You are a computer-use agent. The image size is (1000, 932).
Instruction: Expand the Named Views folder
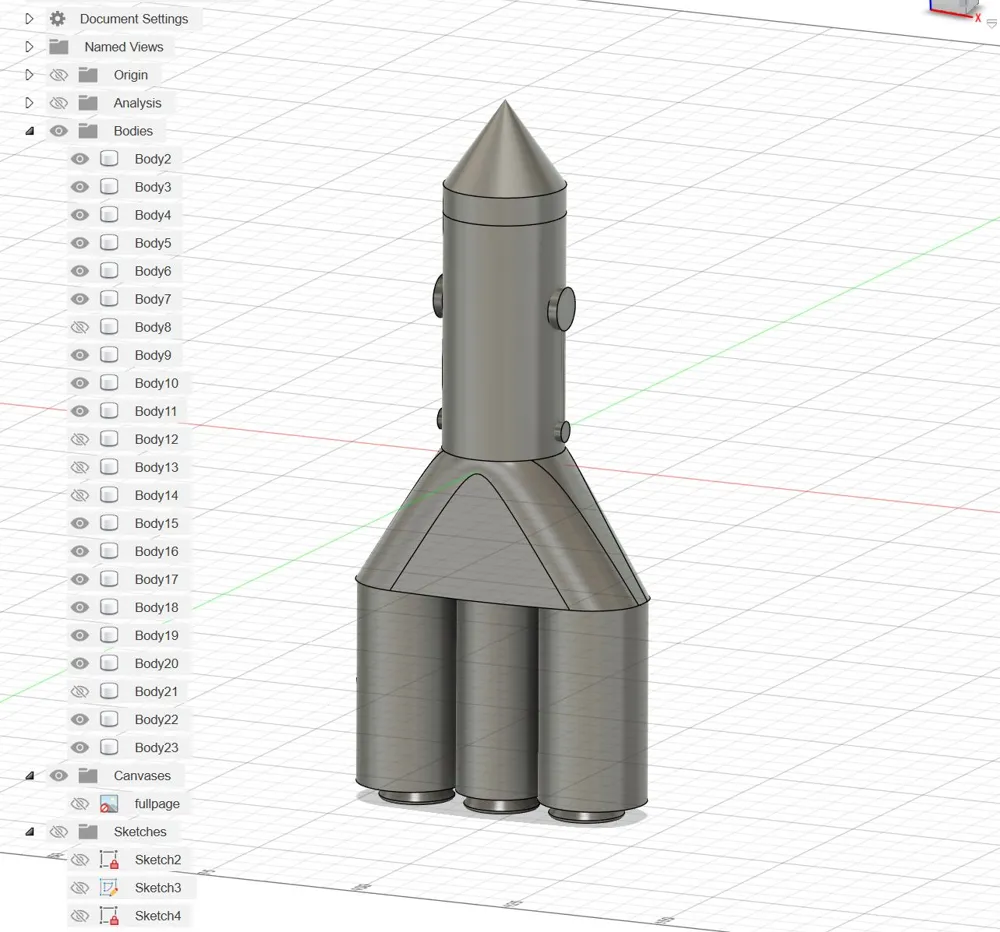pyautogui.click(x=29, y=46)
